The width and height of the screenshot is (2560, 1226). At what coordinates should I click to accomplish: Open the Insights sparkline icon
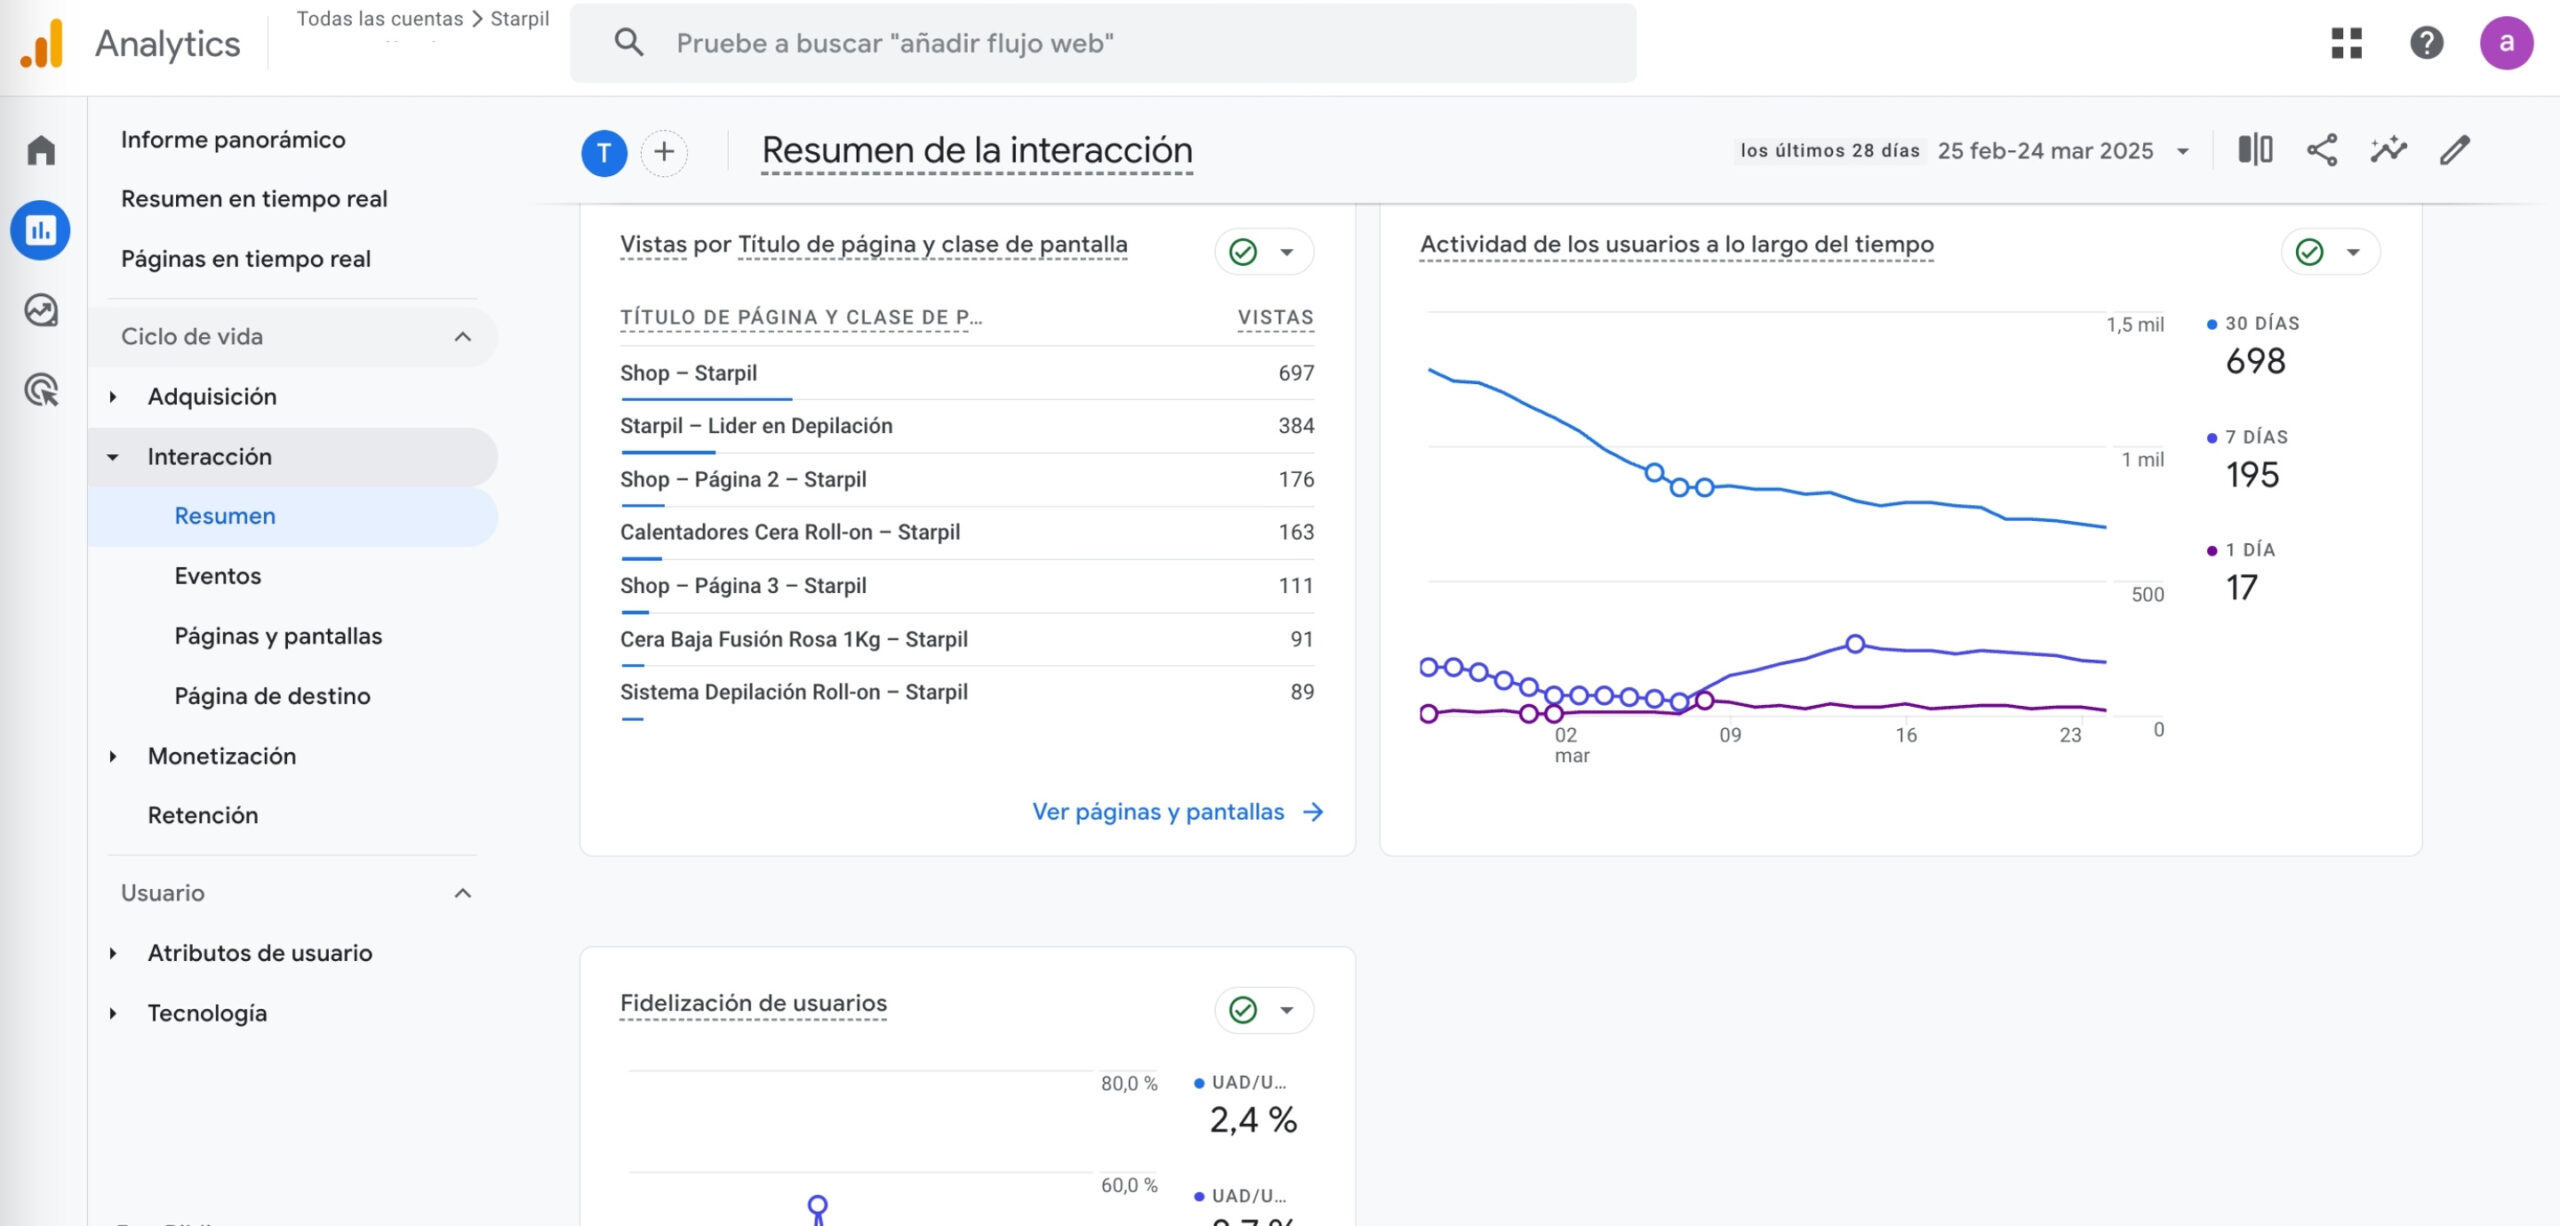coord(2388,150)
